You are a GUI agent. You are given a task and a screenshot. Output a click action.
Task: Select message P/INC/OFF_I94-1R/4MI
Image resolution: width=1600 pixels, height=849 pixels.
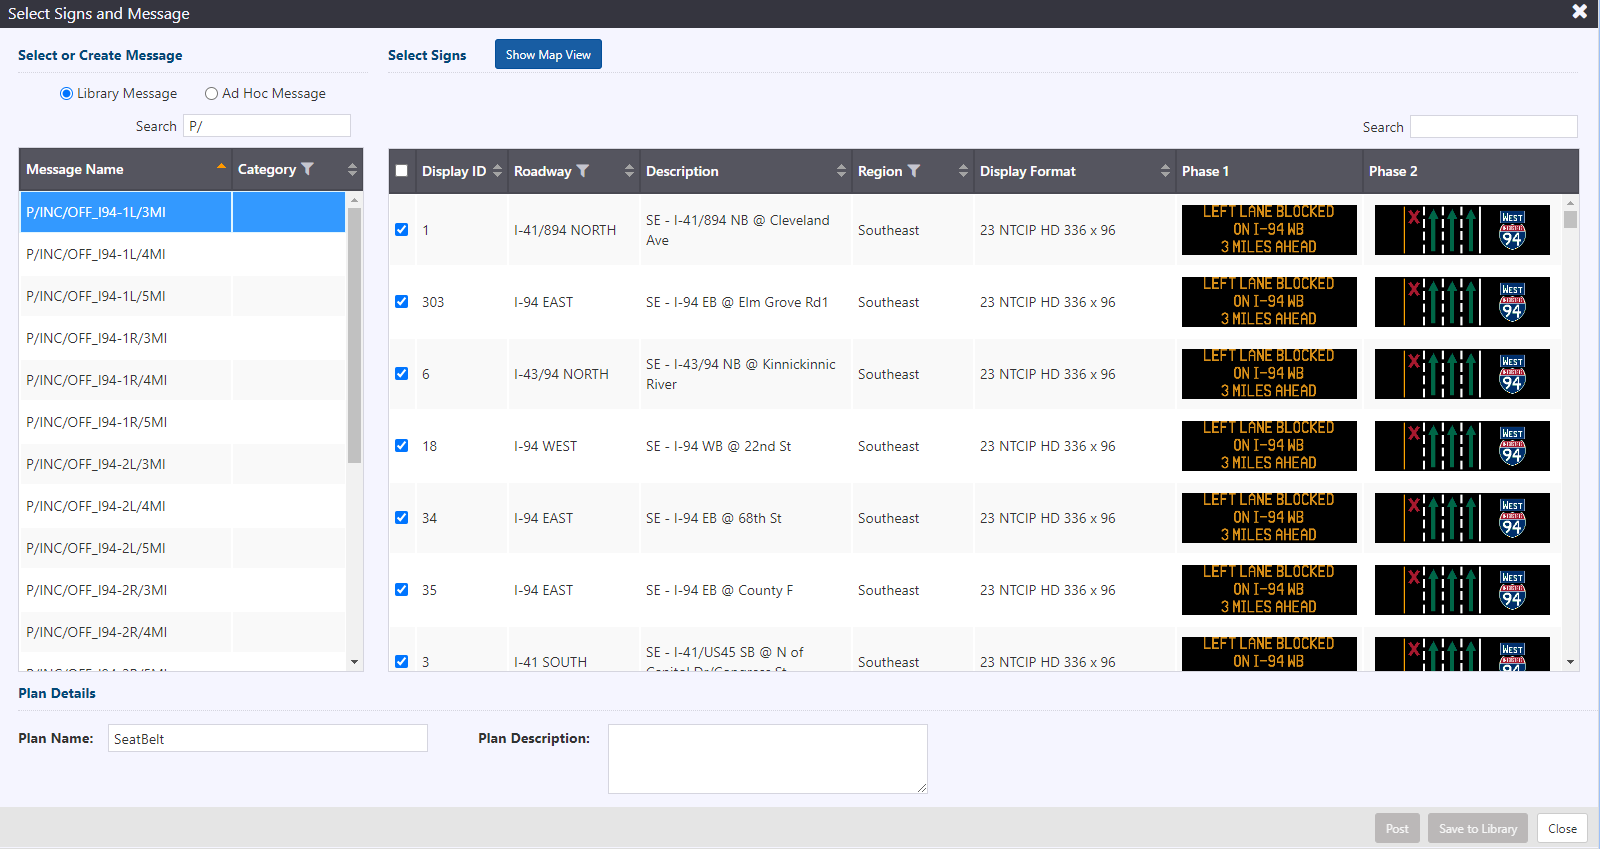[183, 380]
